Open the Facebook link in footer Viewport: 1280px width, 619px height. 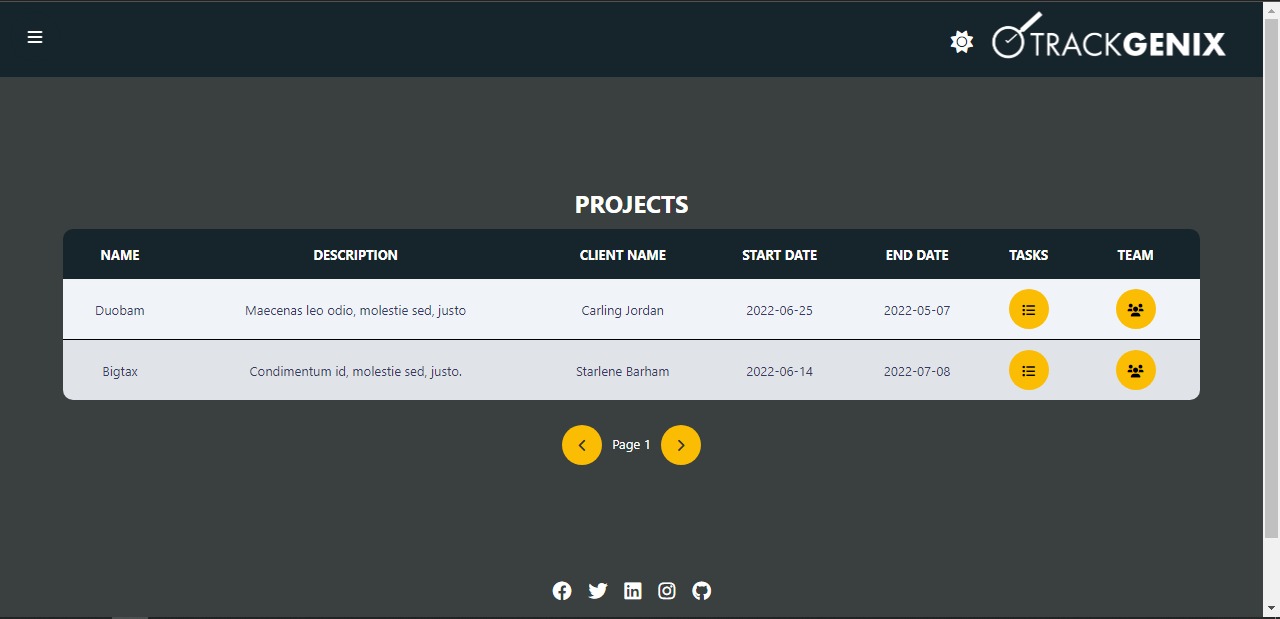pos(562,591)
